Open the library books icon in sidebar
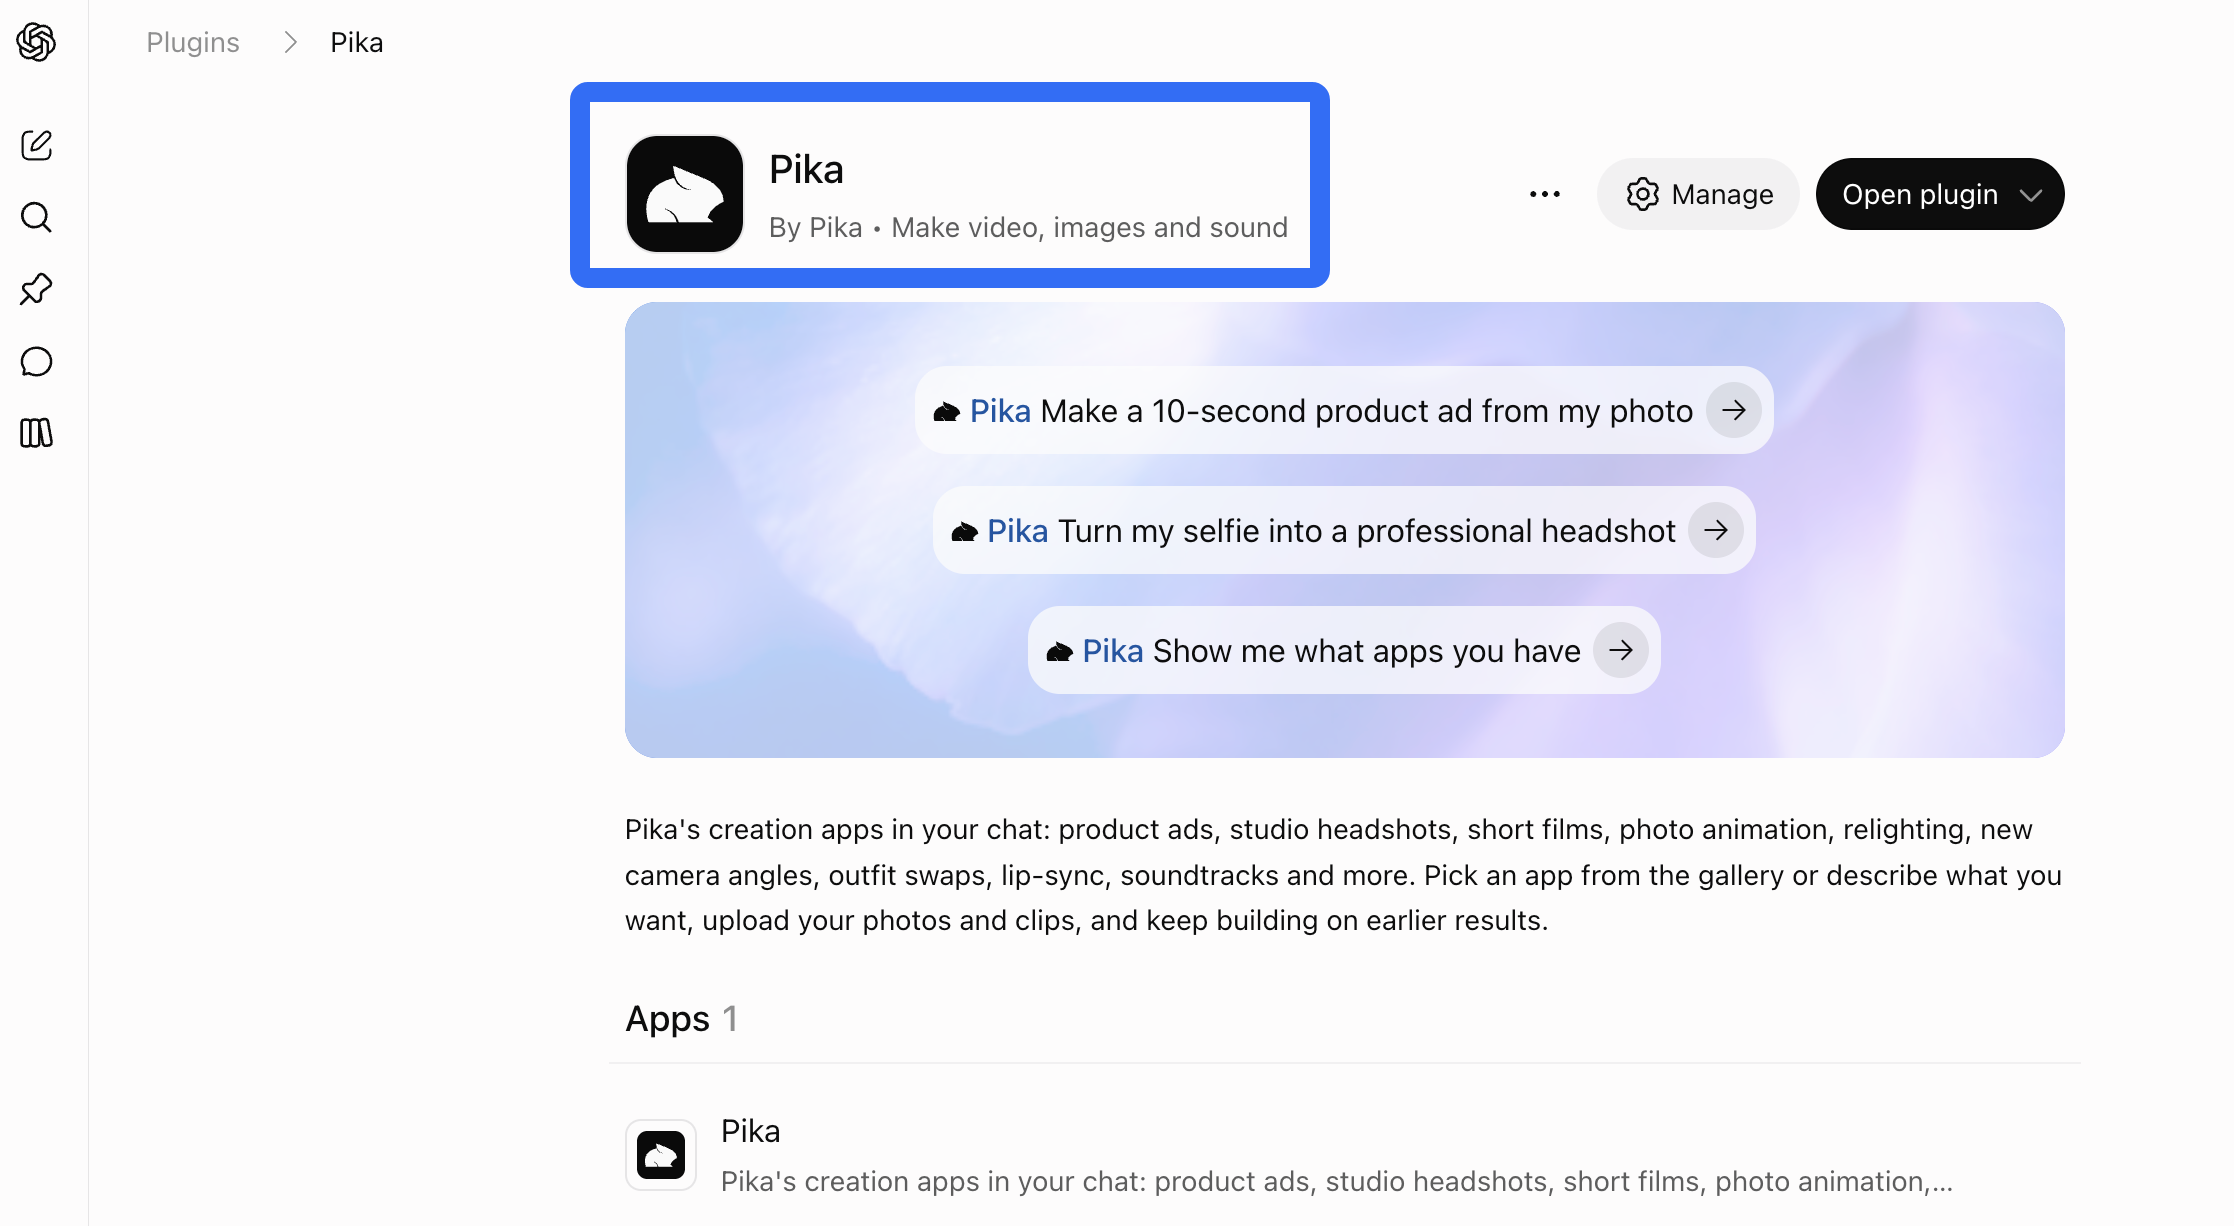Viewport: 2234px width, 1226px height. tap(36, 433)
